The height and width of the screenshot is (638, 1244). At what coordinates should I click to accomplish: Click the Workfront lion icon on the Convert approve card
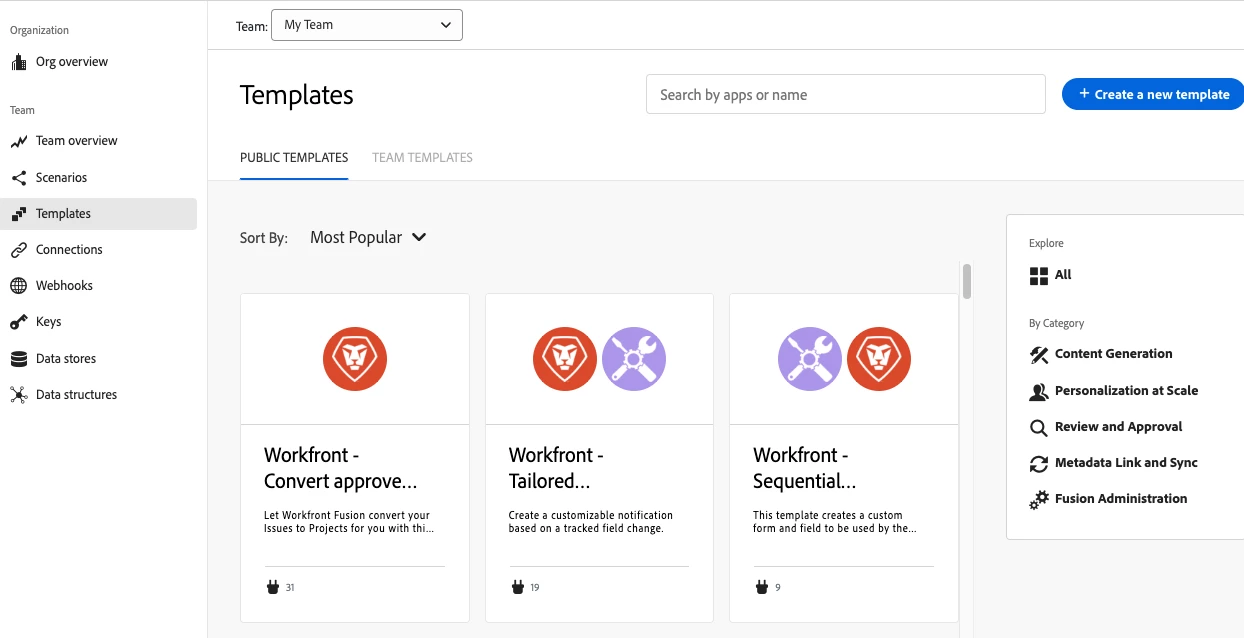(x=355, y=359)
